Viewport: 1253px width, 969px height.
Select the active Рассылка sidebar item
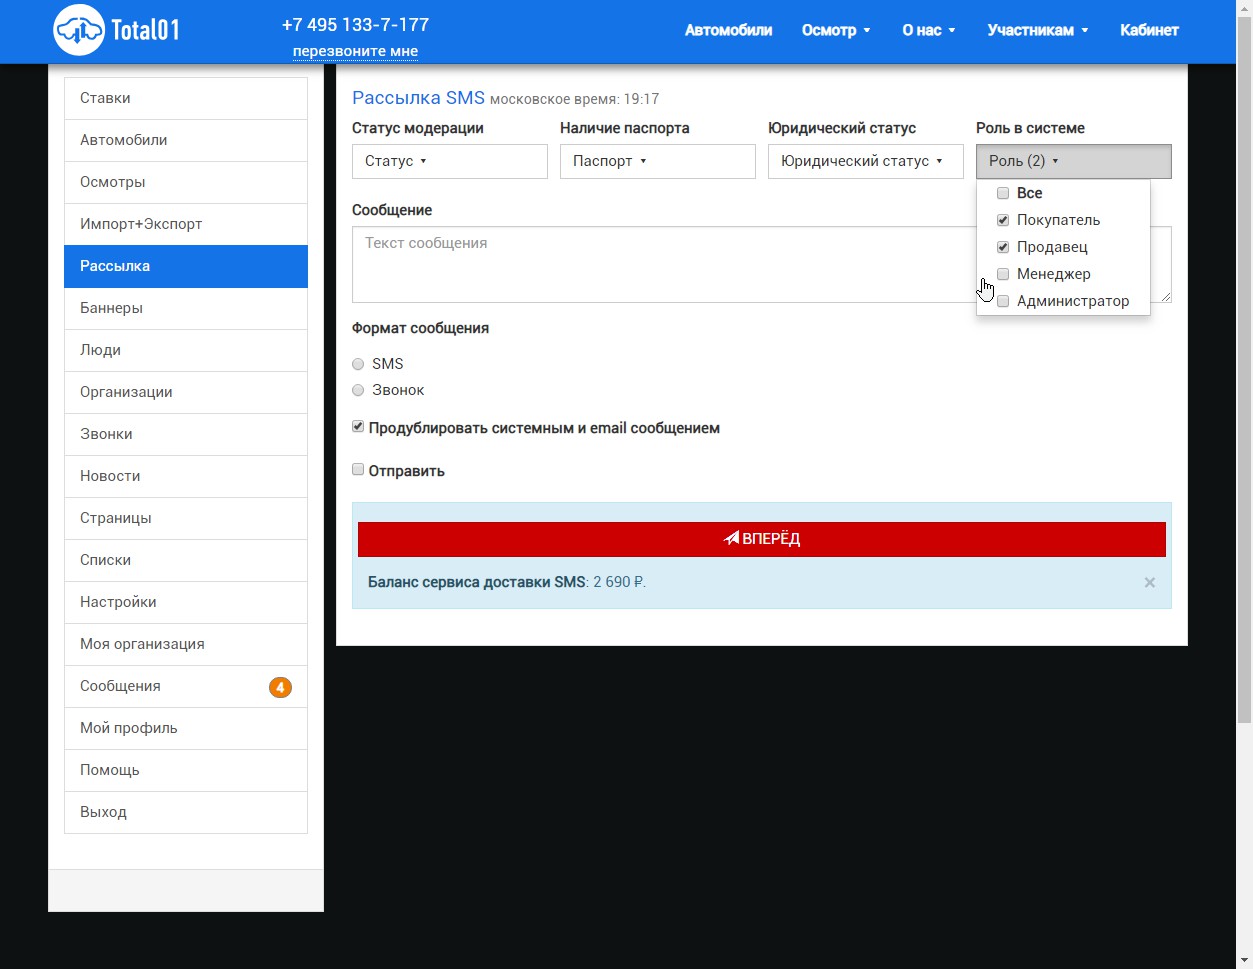[x=186, y=266]
